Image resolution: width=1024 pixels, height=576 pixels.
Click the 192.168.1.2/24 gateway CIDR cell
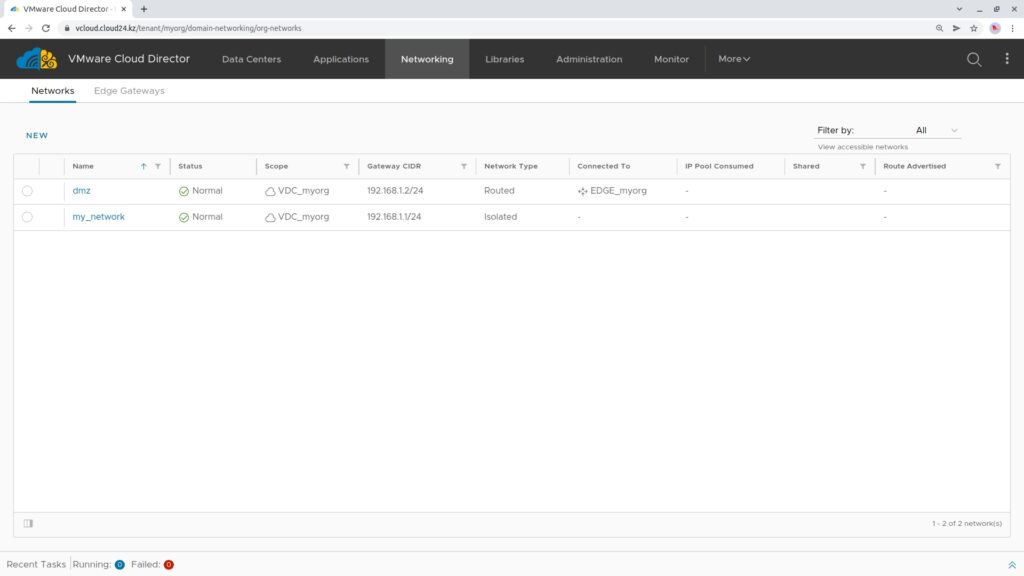coord(395,191)
